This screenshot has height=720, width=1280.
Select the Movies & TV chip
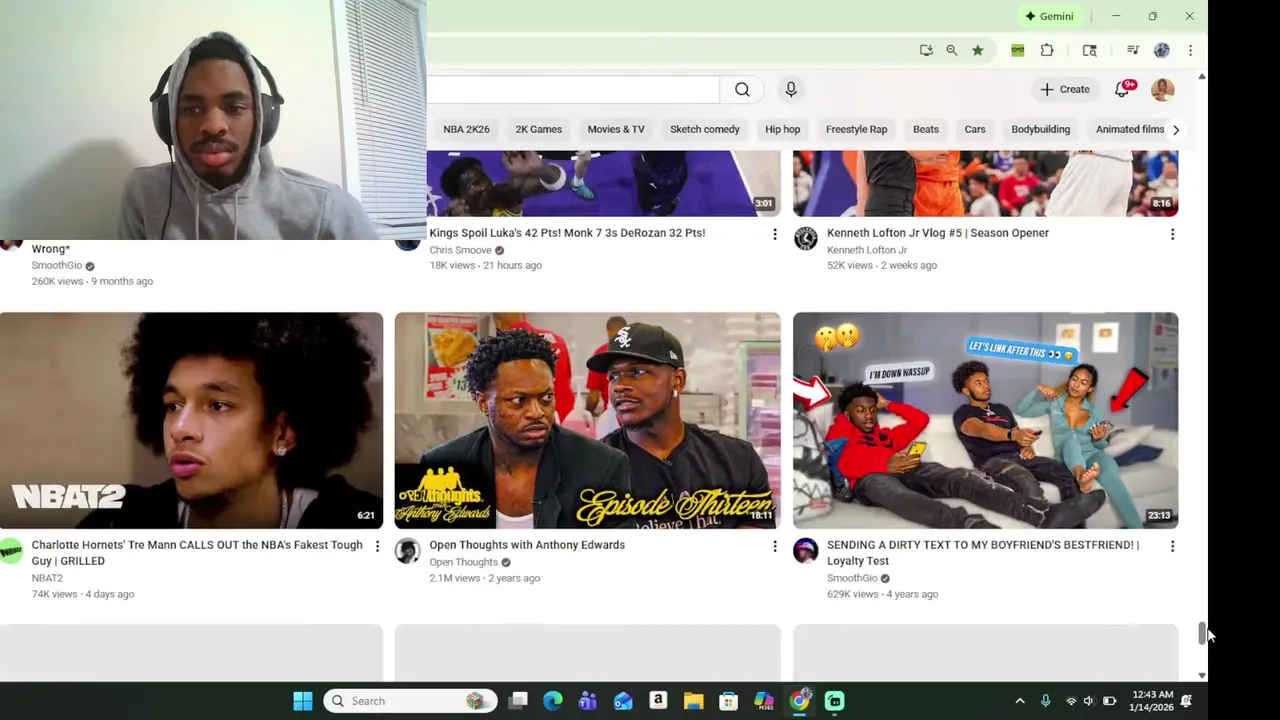pos(616,129)
